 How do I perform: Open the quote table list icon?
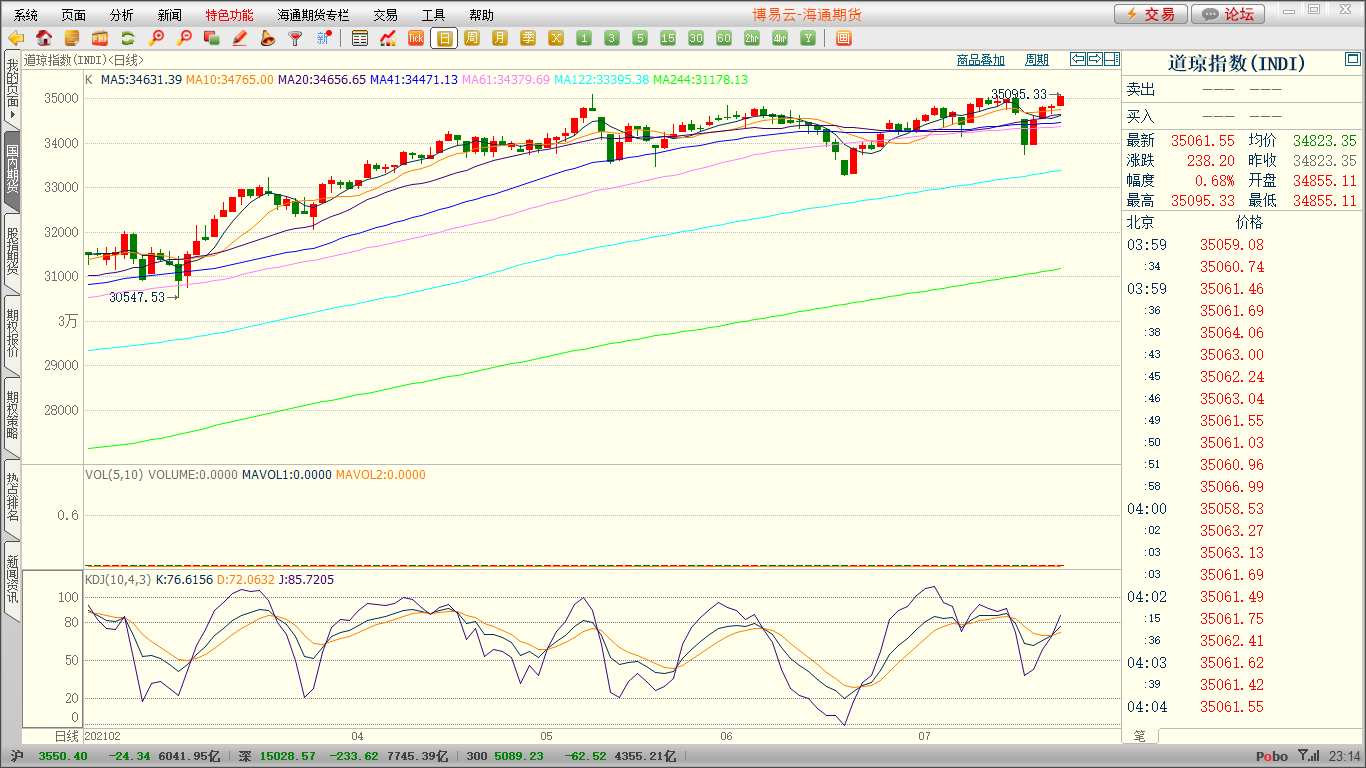pos(360,39)
